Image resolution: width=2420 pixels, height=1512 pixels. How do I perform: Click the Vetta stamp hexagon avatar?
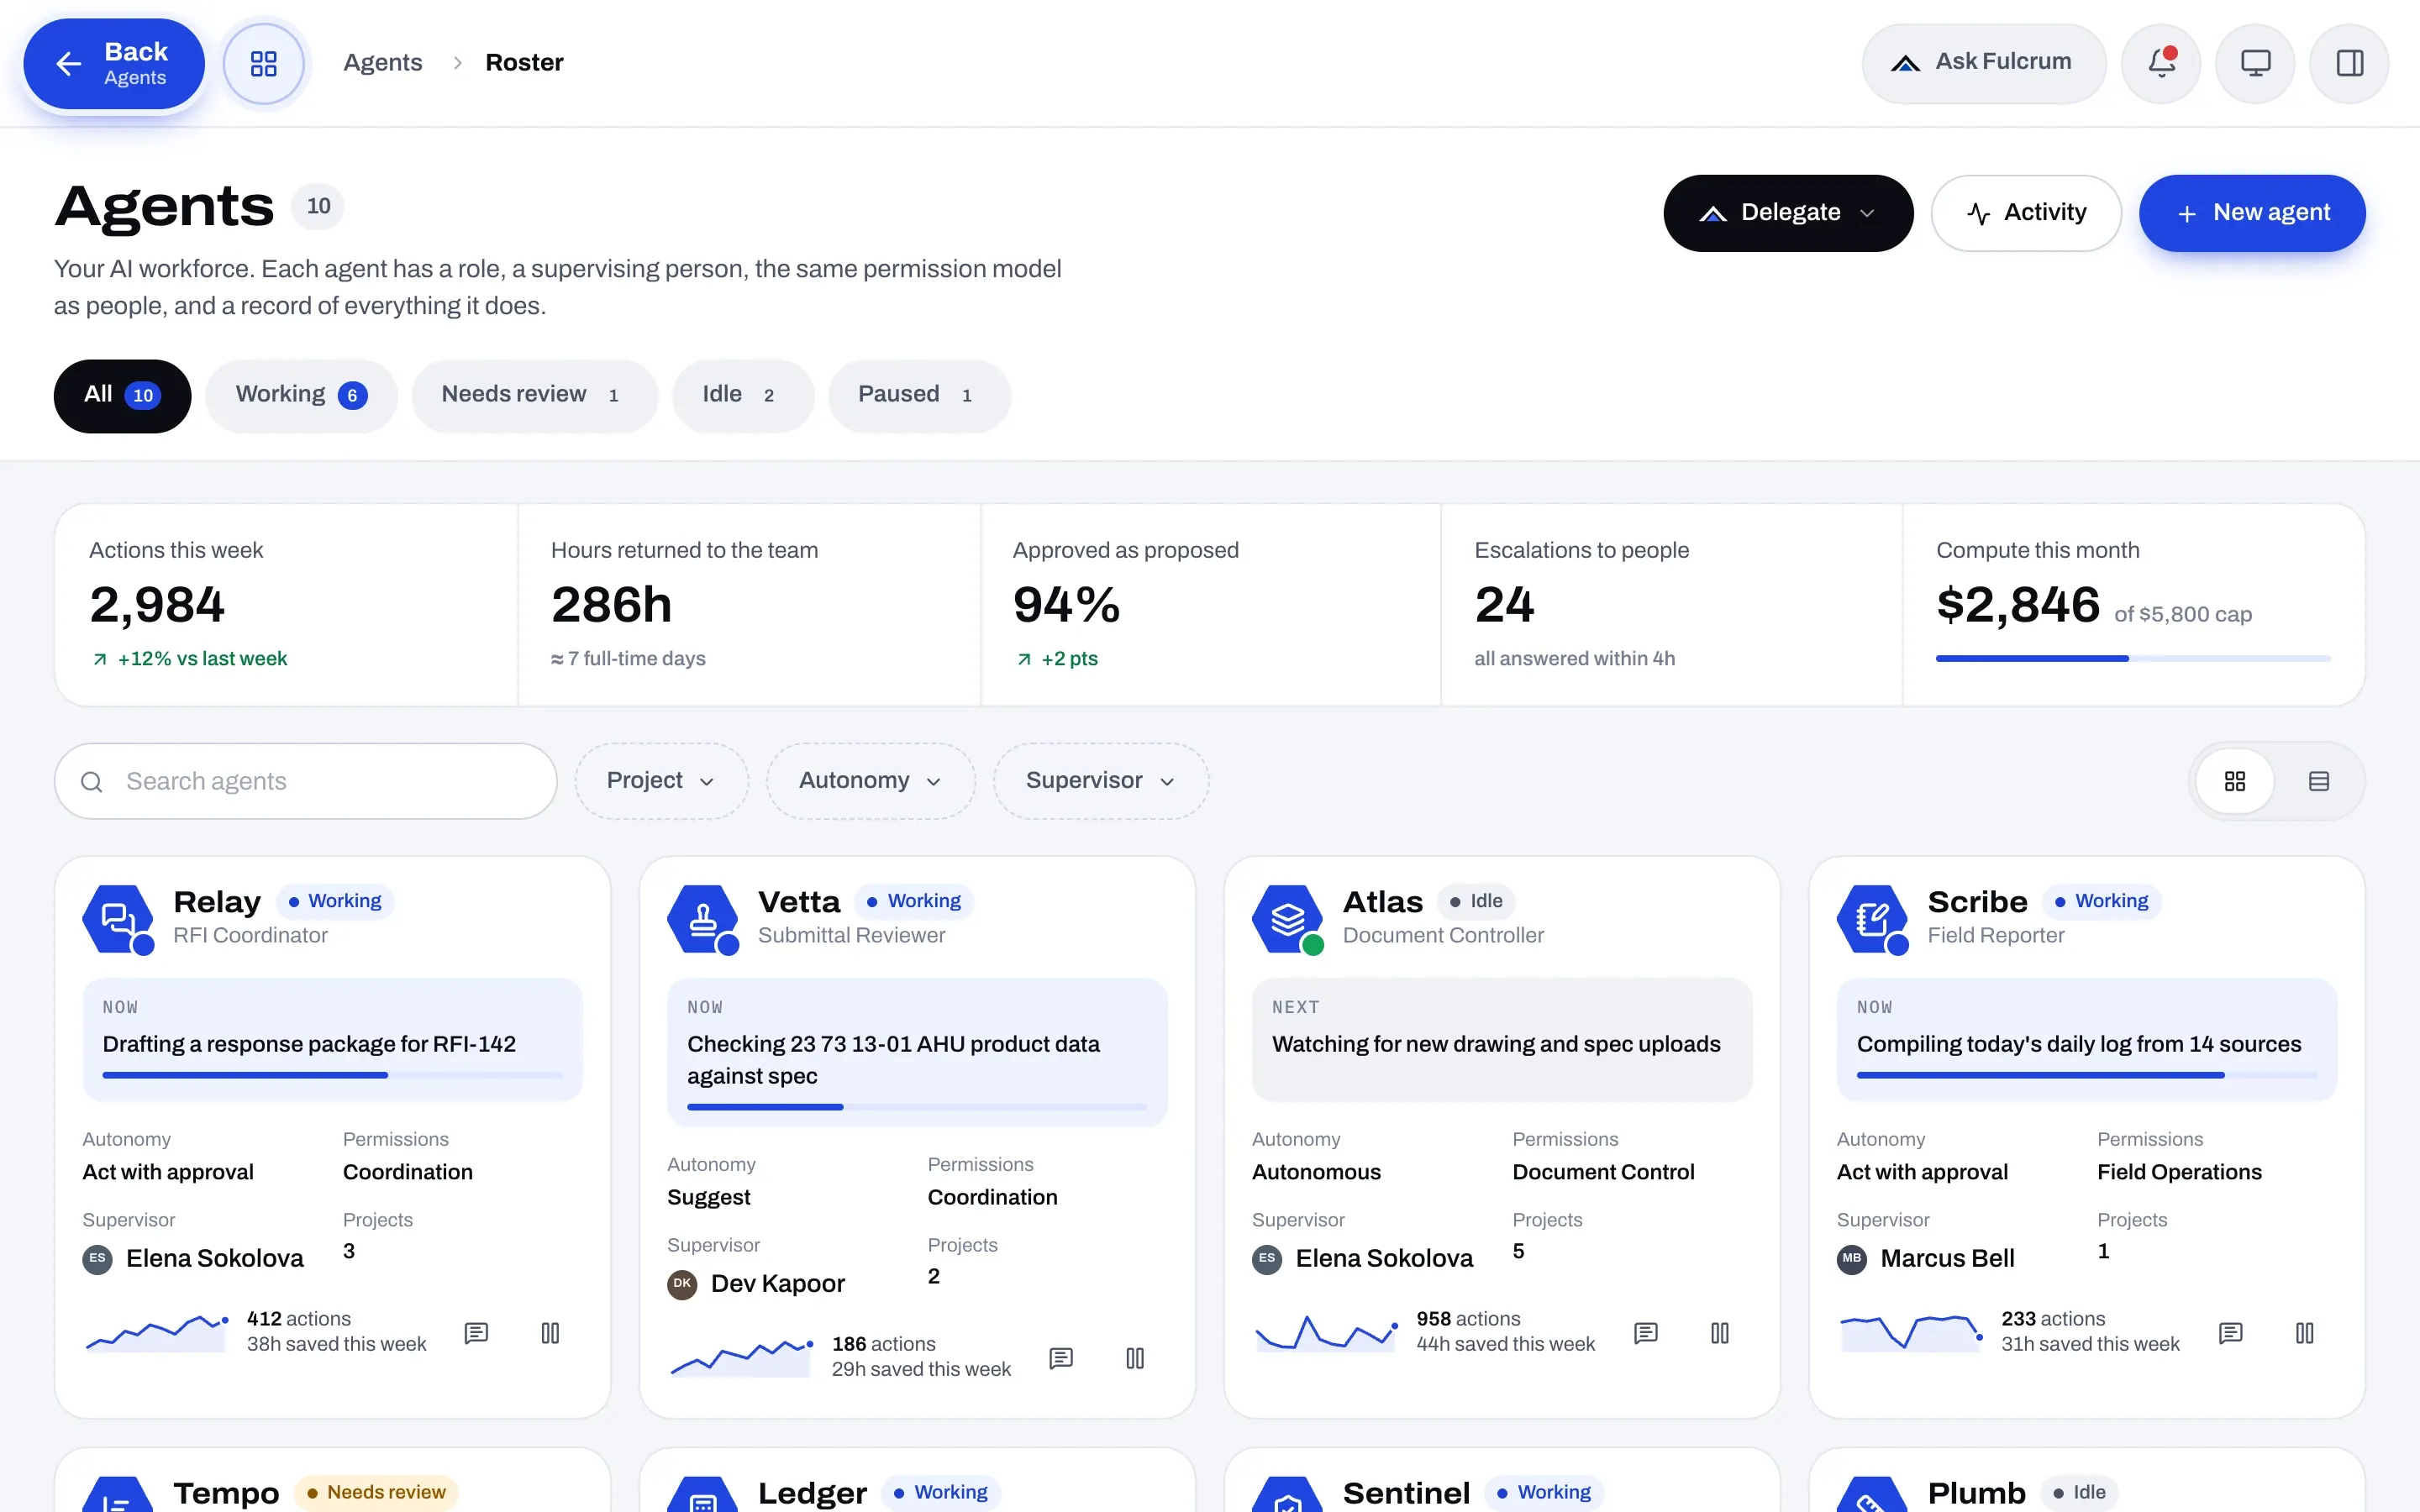pyautogui.click(x=703, y=918)
